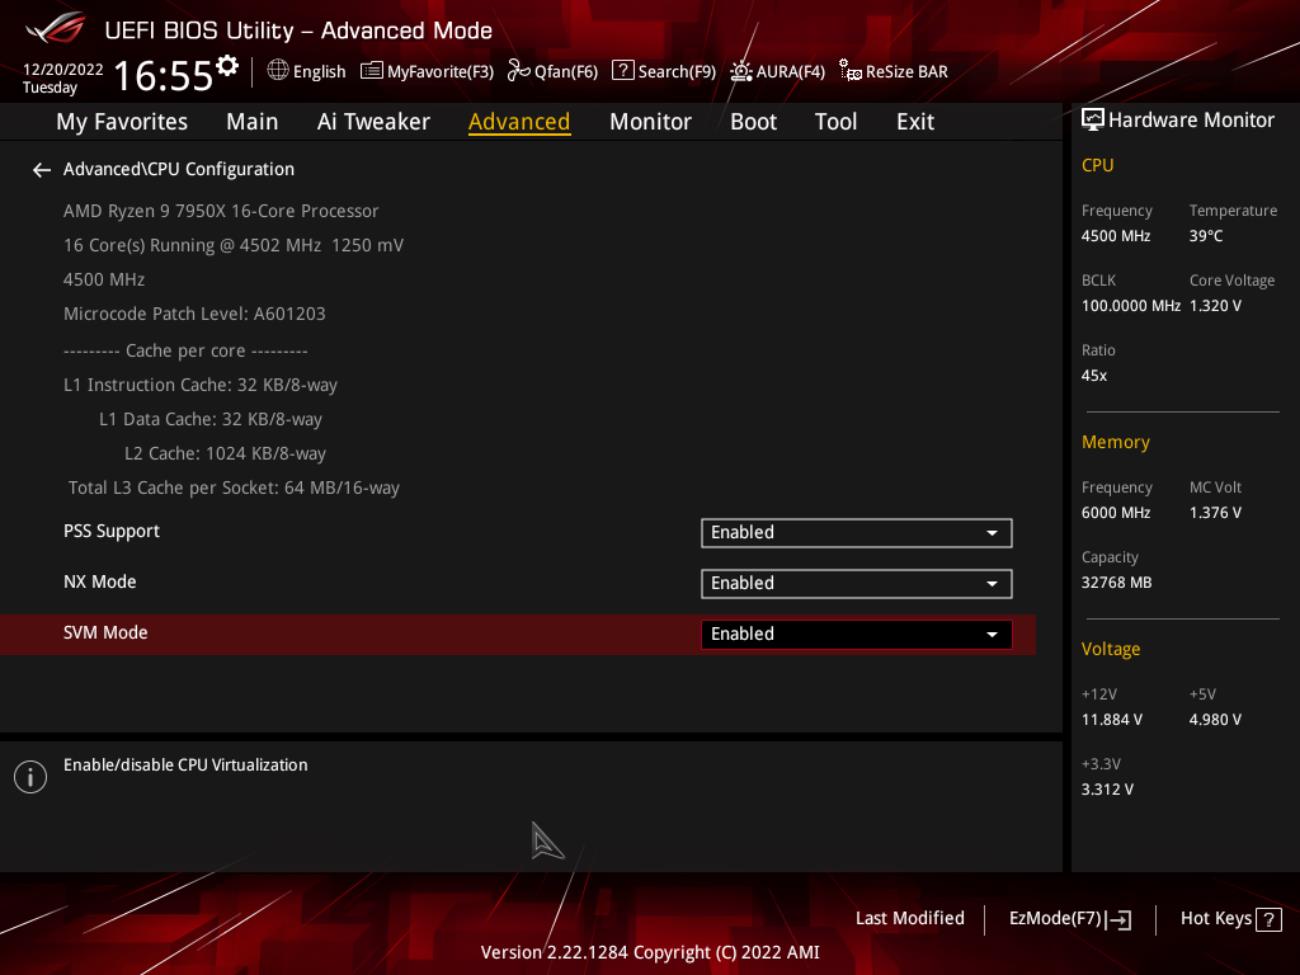Select the SVM Mode row label
The image size is (1300, 975).
click(105, 633)
